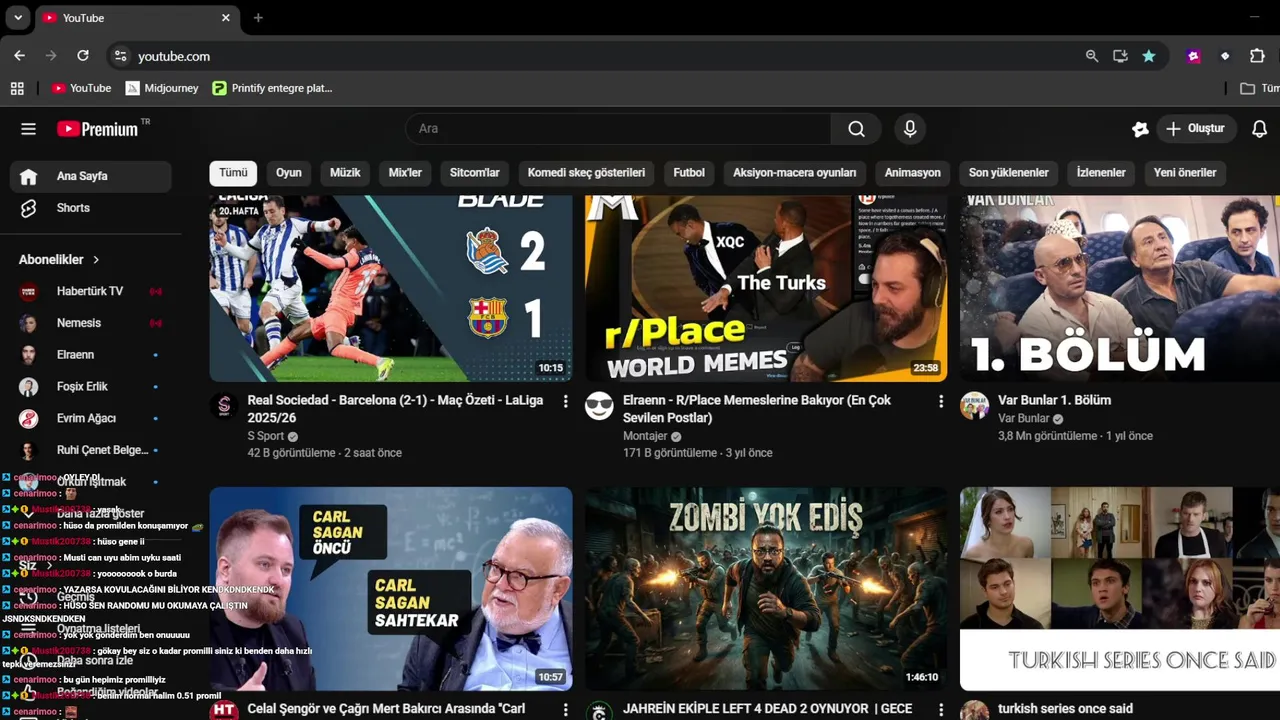The height and width of the screenshot is (720, 1280).
Task: Select the İzlenenler chip
Action: [1101, 173]
